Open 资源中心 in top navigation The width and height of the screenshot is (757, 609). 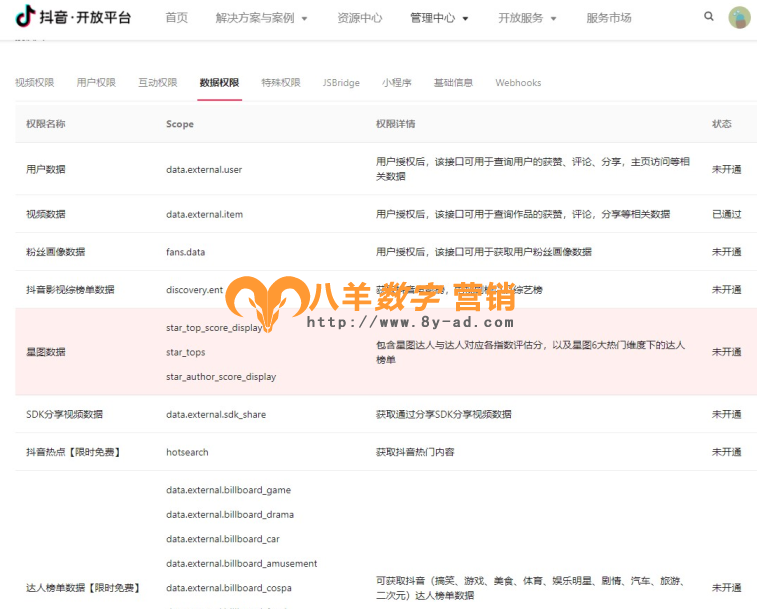(359, 18)
